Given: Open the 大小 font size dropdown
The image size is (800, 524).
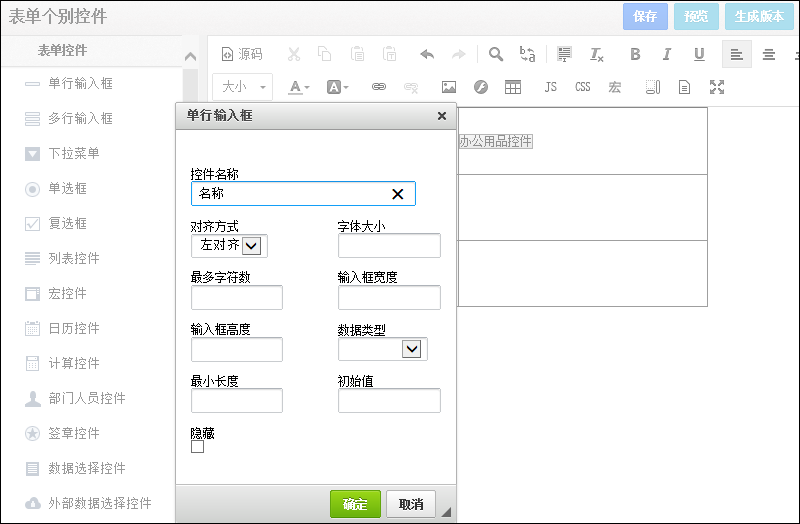Looking at the screenshot, I should point(243,87).
